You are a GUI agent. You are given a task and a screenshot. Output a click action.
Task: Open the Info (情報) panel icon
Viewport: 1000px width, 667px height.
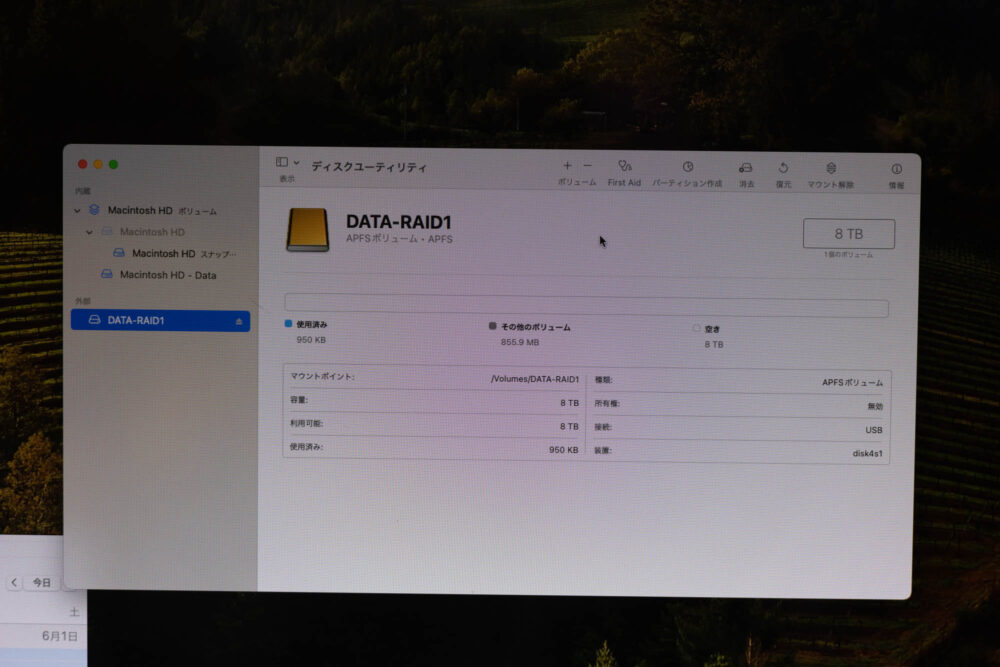point(896,169)
